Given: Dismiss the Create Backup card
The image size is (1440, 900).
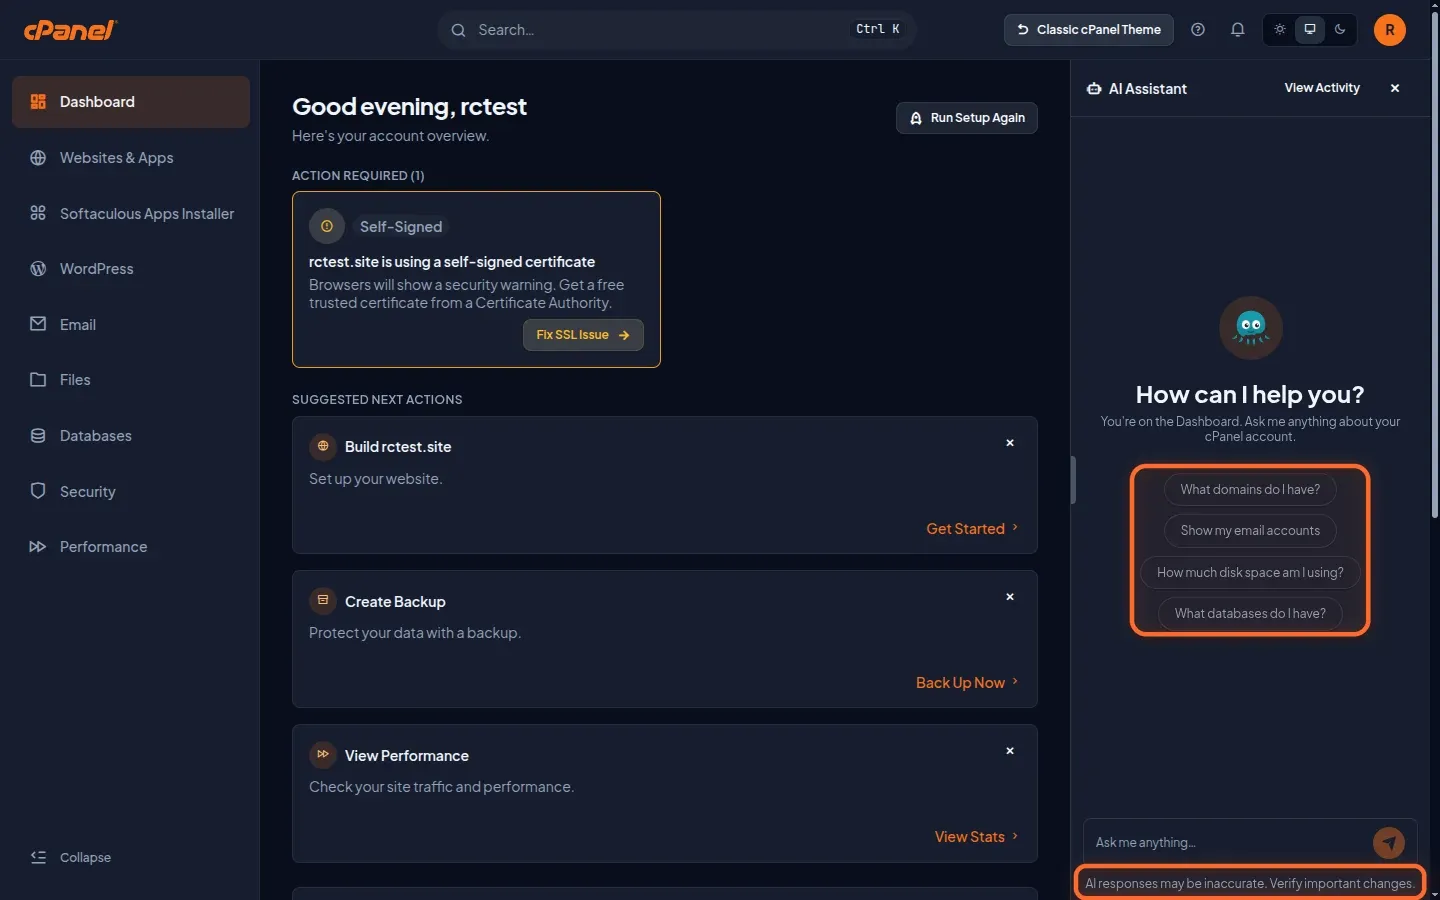Looking at the screenshot, I should (x=1010, y=597).
